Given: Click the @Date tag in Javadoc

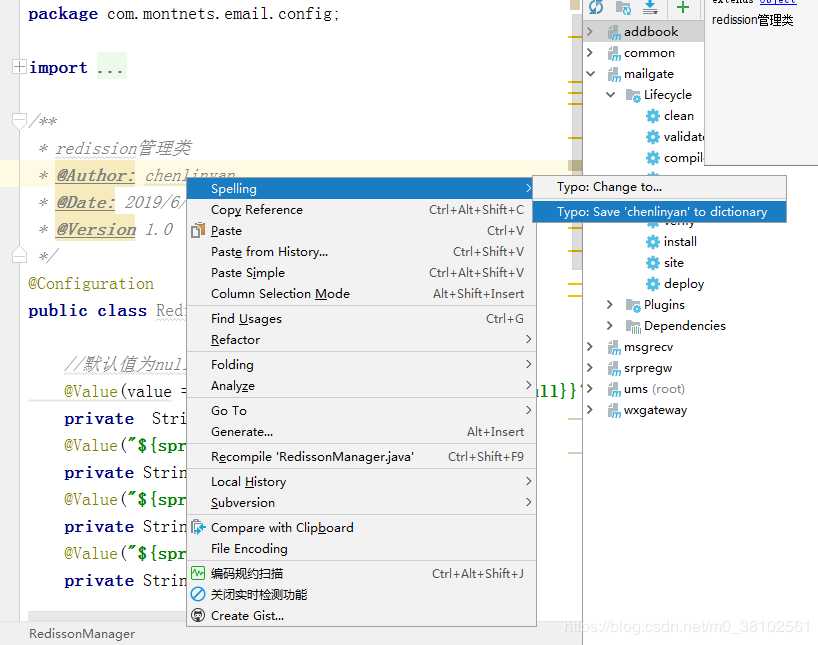Looking at the screenshot, I should [86, 202].
